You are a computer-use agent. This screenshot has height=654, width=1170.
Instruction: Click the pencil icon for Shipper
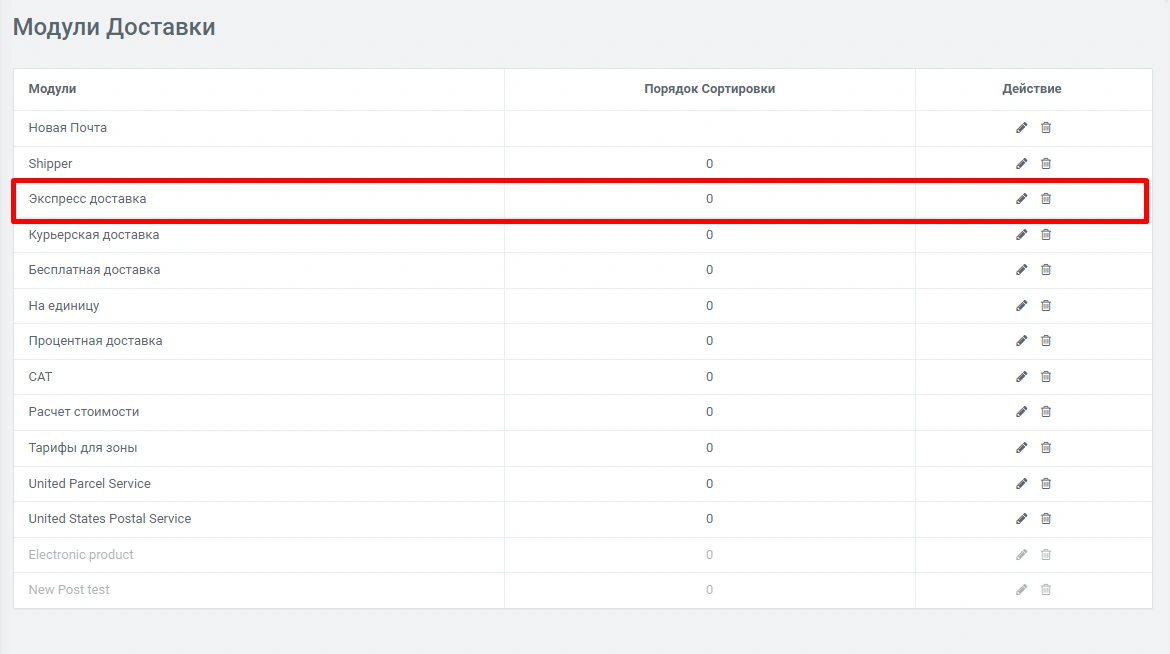1021,164
